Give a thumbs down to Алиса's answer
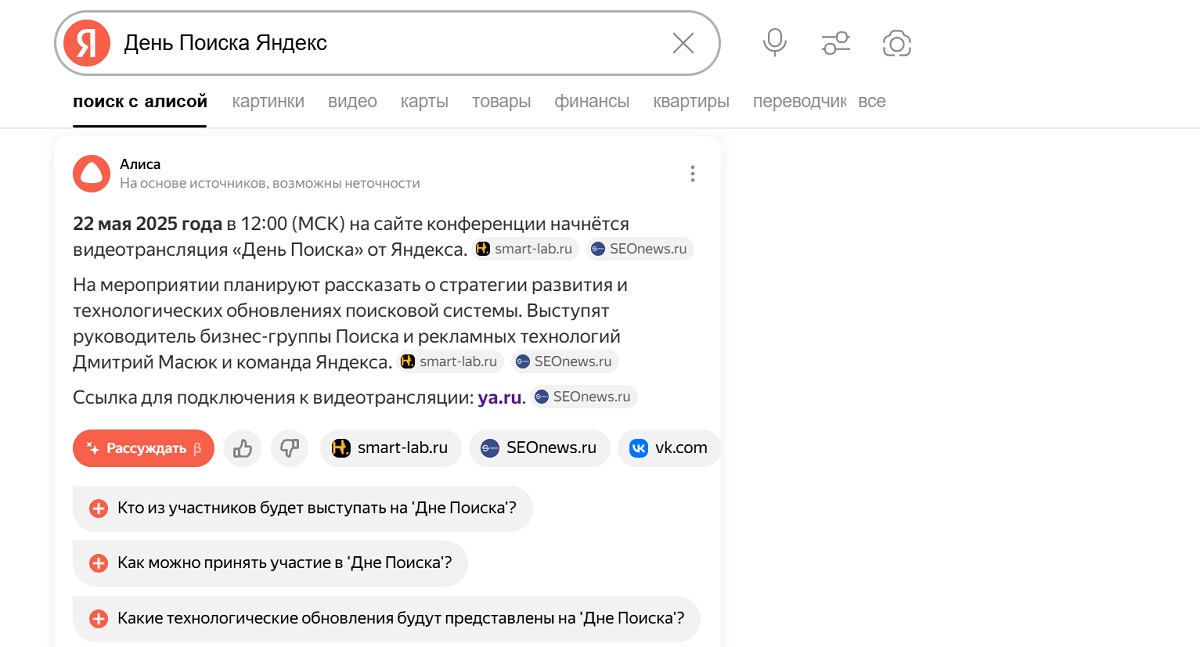This screenshot has height=647, width=1200. click(x=290, y=448)
